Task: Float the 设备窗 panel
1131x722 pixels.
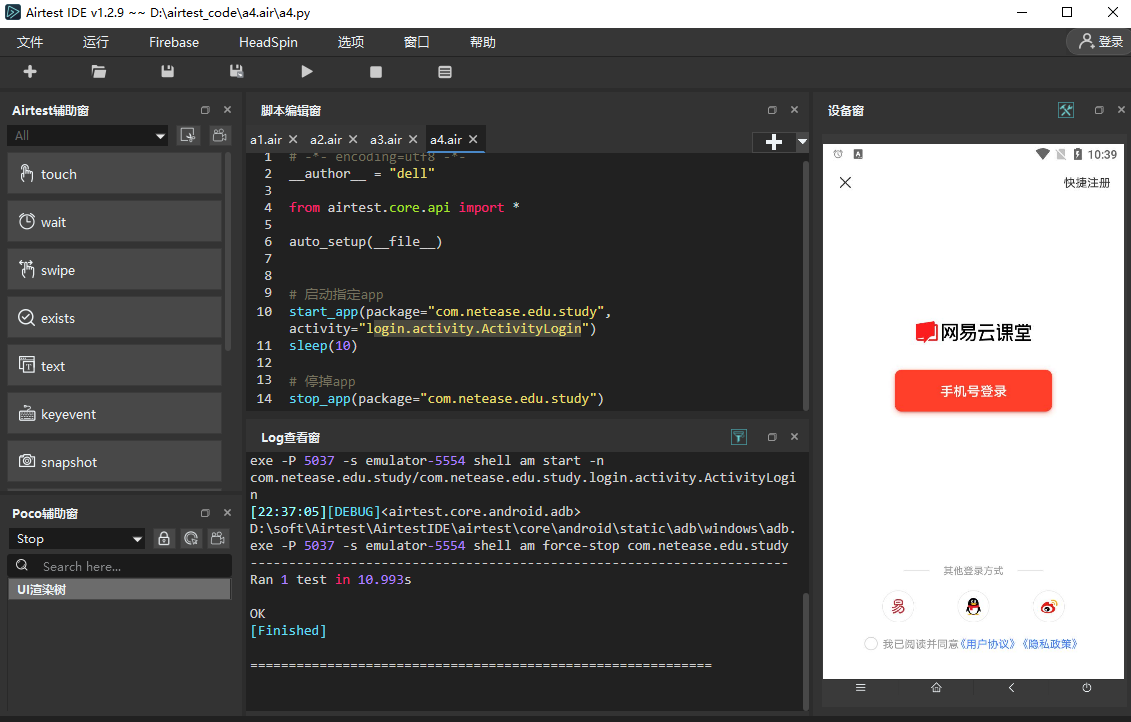Action: [x=1099, y=110]
